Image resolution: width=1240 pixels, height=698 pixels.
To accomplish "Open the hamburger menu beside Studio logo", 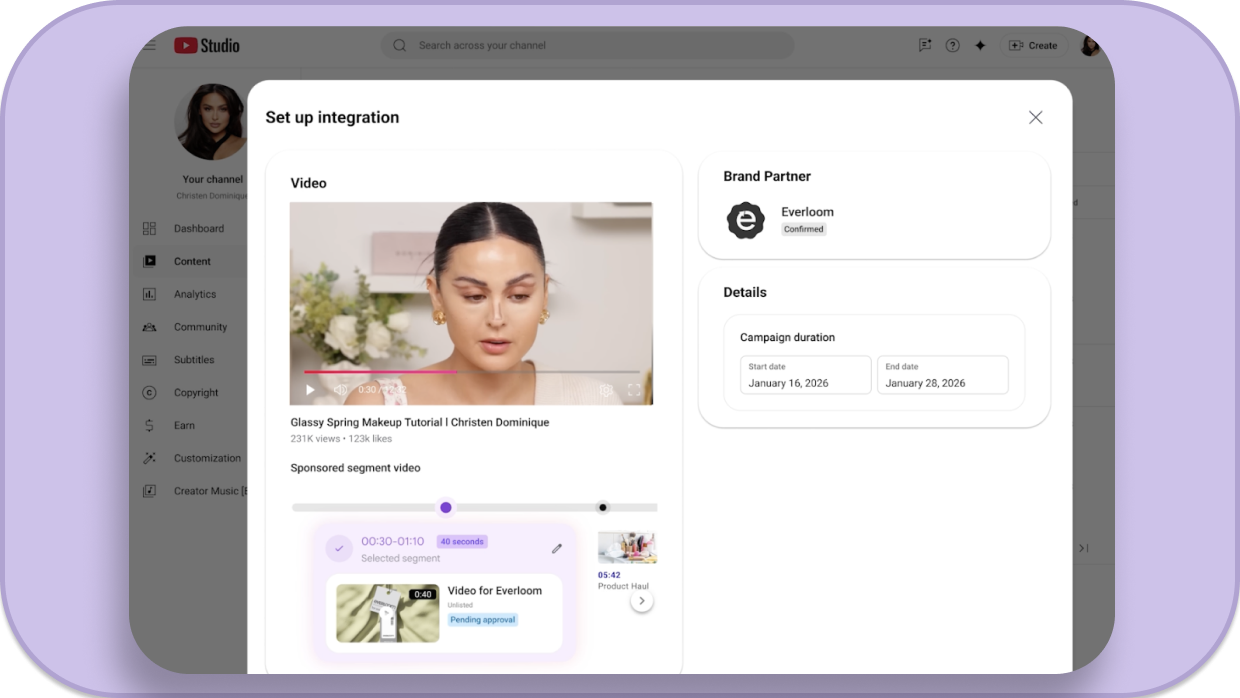I will click(149, 45).
